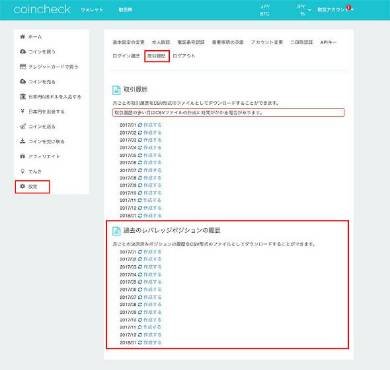Click the create link for 2017/06 trade history
Viewport: 390px width, 370px height.
152,163
